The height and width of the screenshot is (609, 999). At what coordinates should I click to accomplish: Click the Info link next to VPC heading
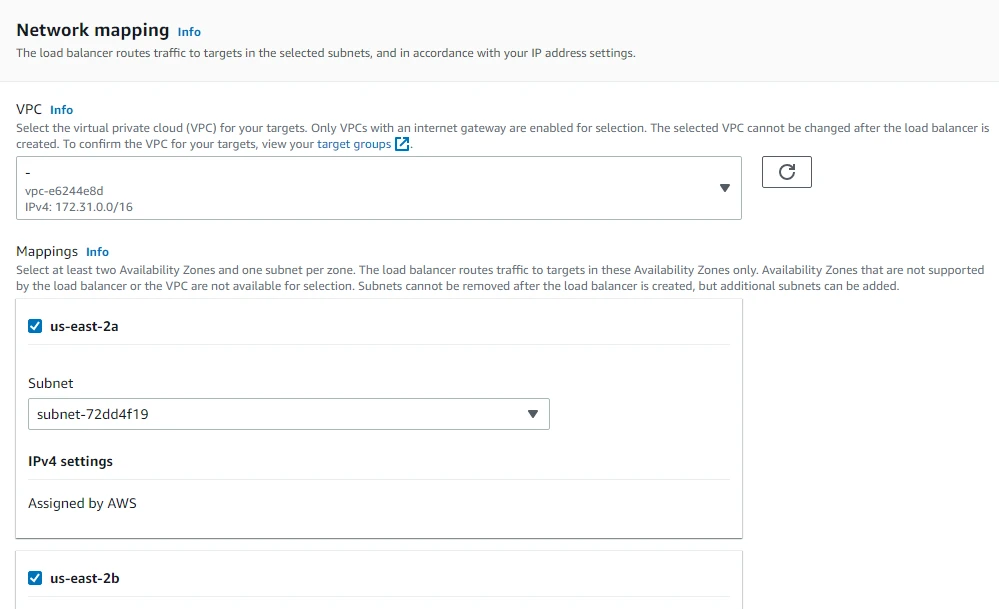(x=61, y=110)
